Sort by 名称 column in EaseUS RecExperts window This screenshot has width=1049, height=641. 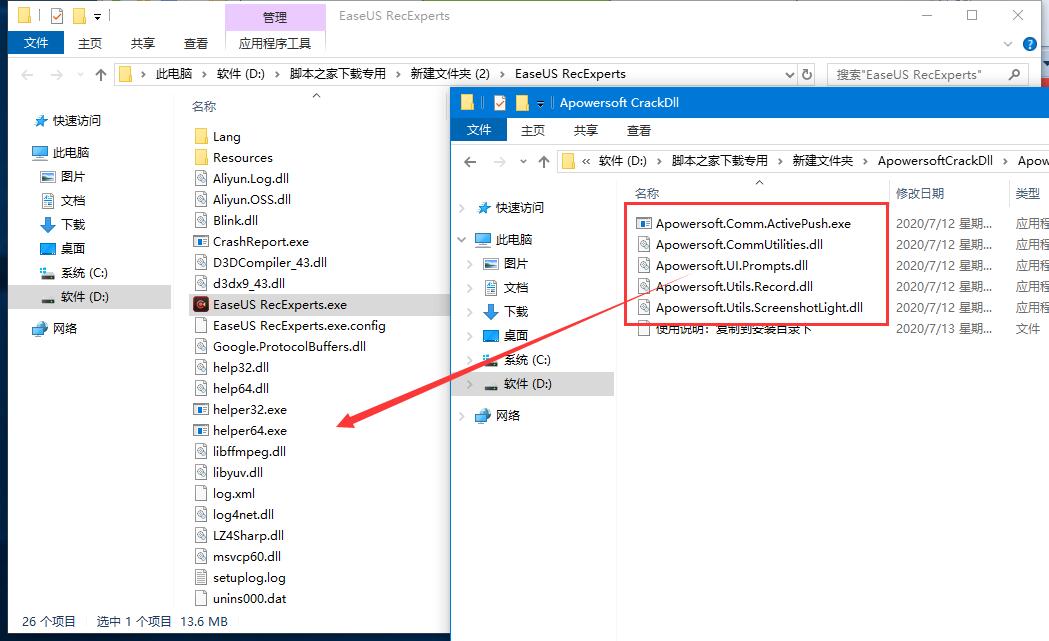click(x=204, y=106)
